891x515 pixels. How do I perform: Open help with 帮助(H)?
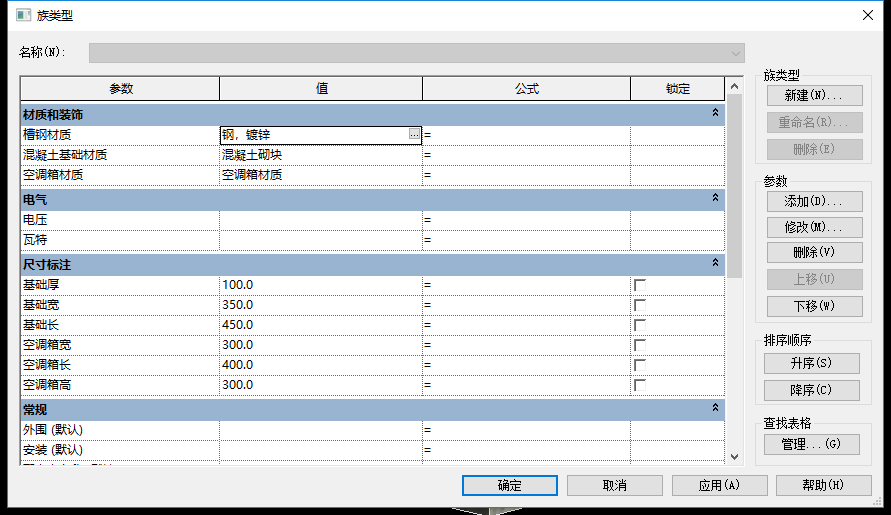pyautogui.click(x=823, y=485)
